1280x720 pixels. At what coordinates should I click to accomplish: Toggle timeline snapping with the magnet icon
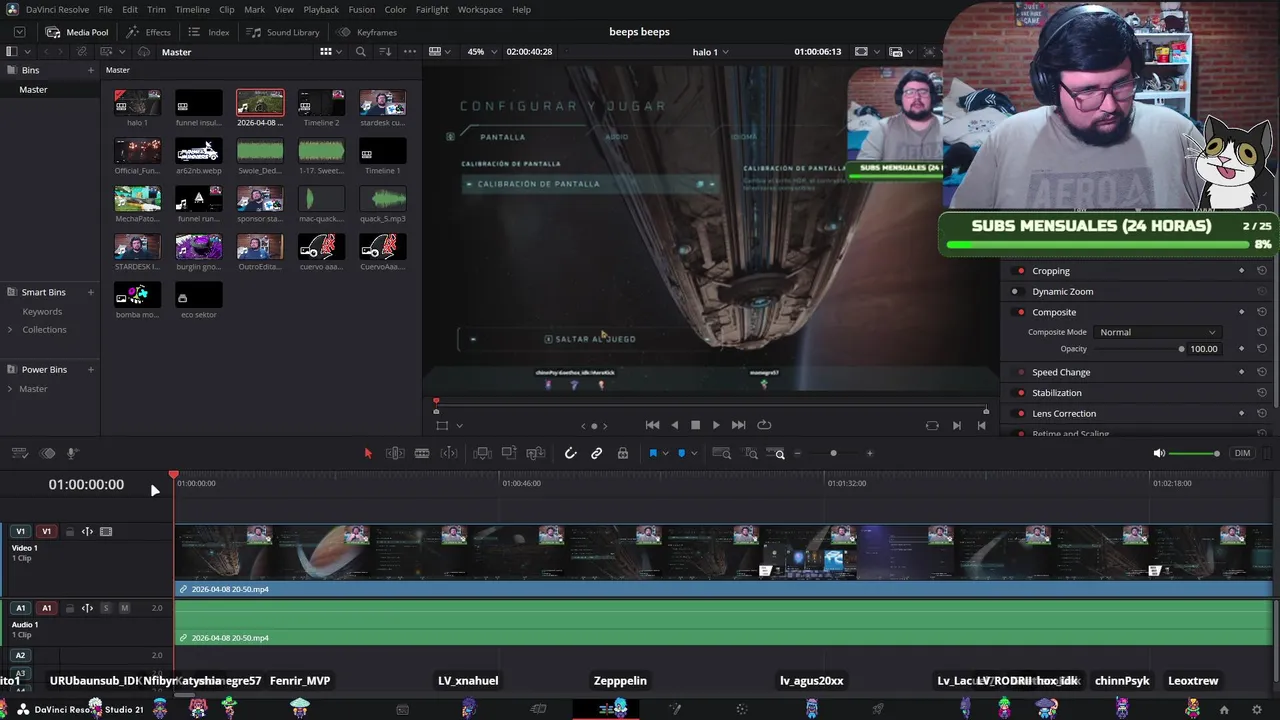[x=570, y=453]
